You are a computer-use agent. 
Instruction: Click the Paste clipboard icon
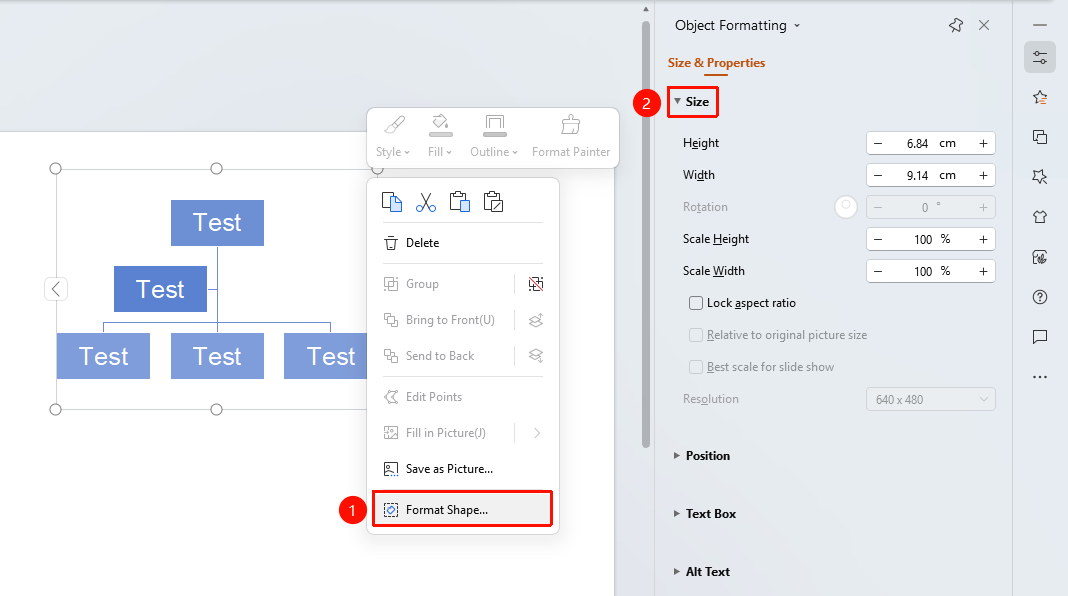460,202
